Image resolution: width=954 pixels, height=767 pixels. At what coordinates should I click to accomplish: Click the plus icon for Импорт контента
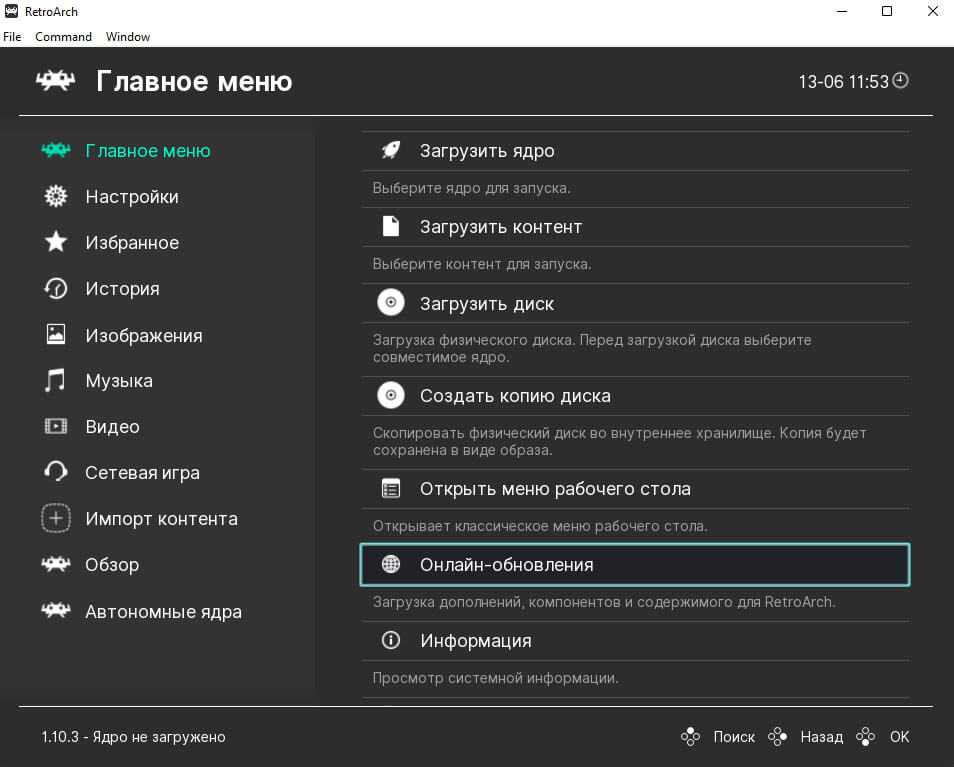[56, 519]
